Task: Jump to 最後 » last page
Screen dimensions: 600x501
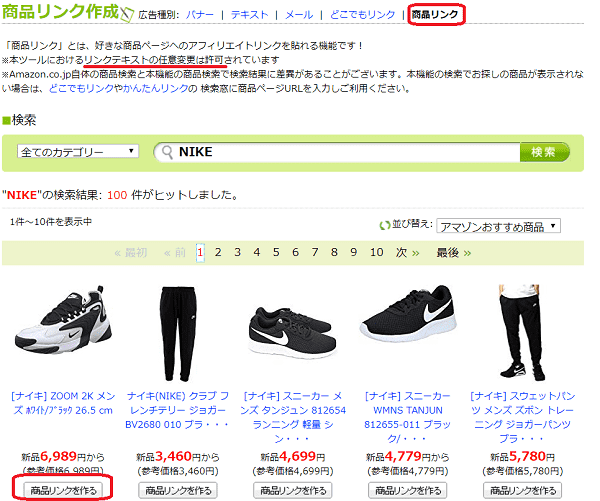Action: pos(453,253)
